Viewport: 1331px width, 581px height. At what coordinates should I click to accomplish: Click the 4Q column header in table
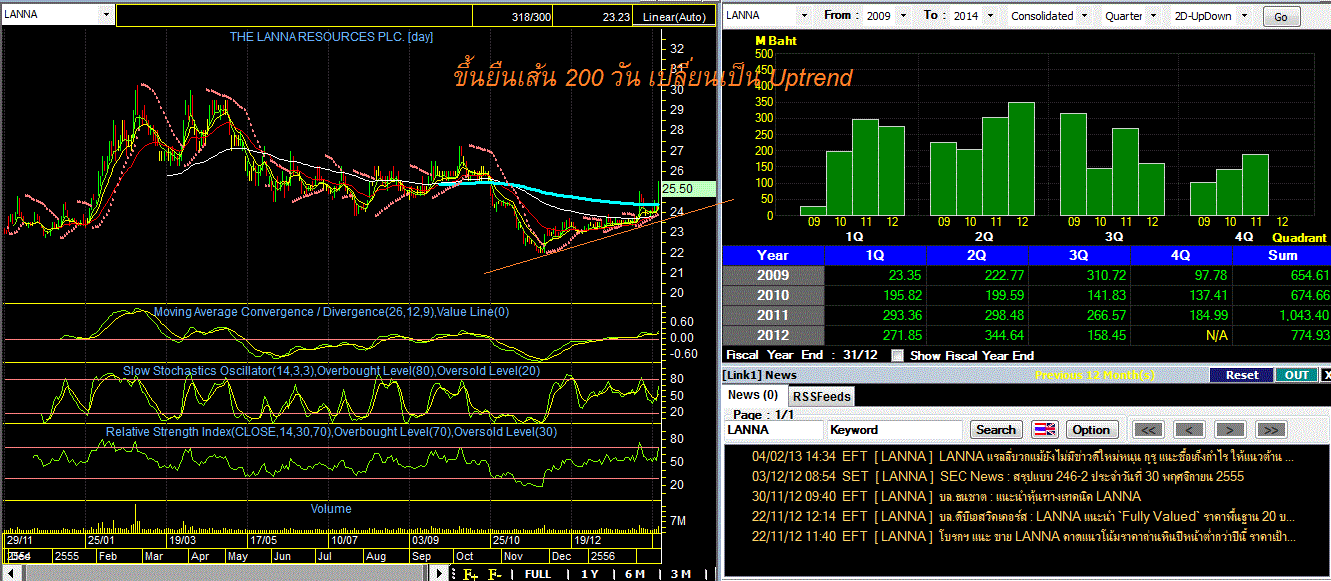[1181, 255]
